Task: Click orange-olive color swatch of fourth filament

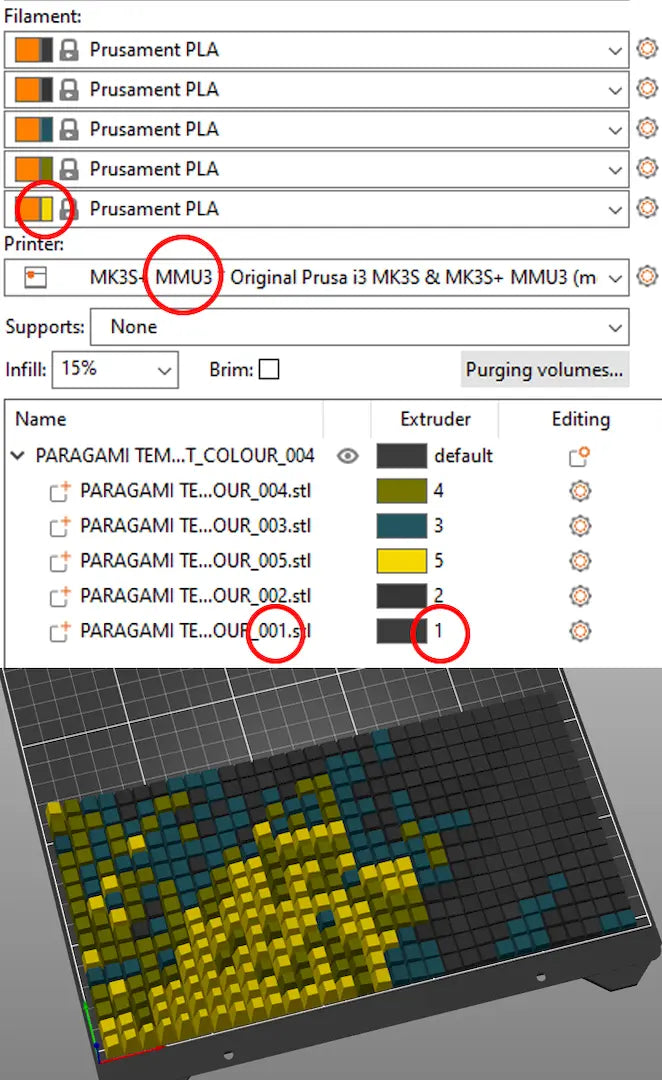Action: point(34,169)
